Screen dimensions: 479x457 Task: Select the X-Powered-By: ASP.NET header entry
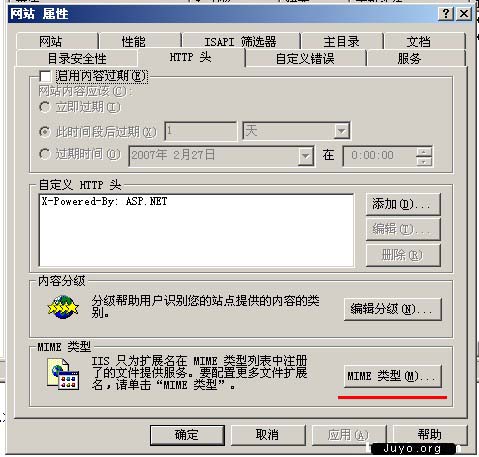(x=104, y=201)
